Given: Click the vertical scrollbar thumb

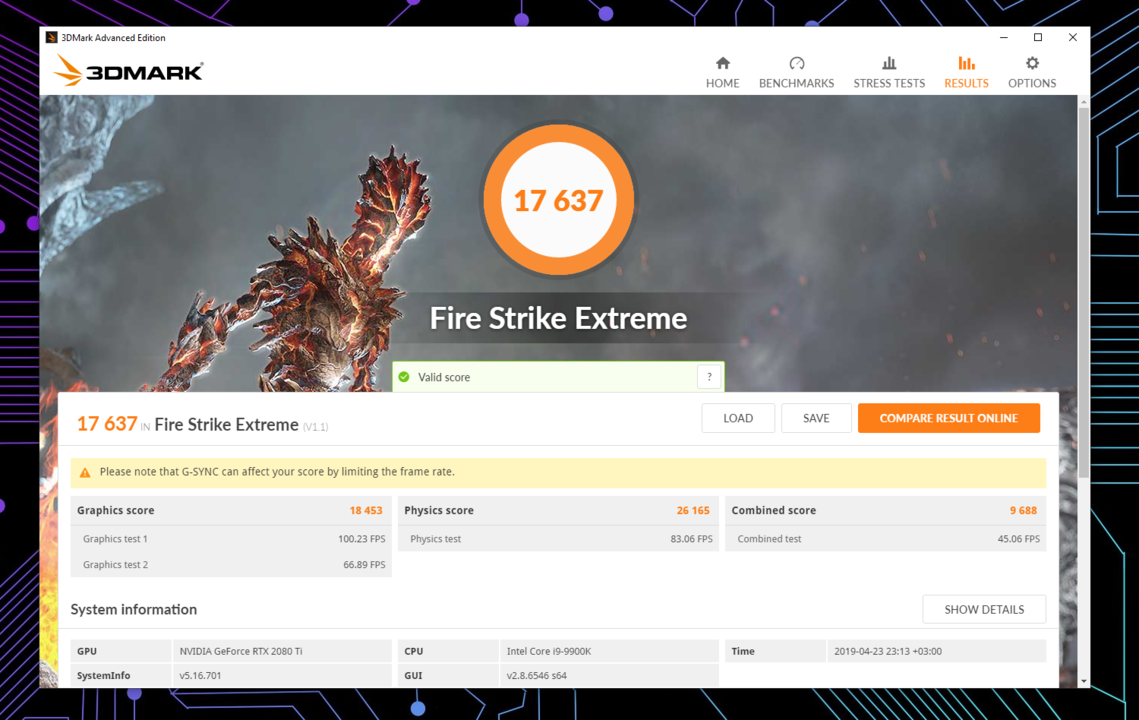Looking at the screenshot, I should (1083, 293).
